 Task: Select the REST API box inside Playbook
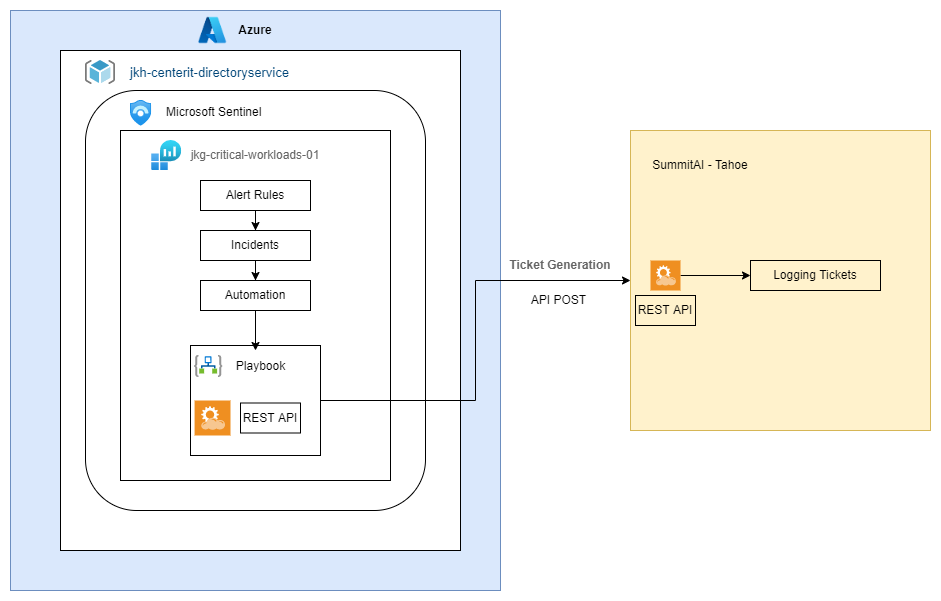click(x=270, y=418)
